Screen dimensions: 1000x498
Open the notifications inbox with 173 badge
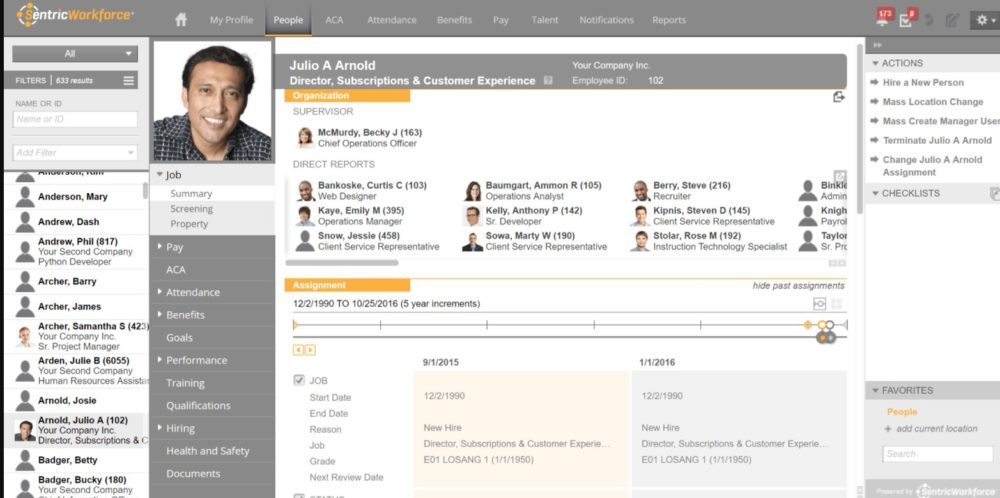click(x=882, y=20)
